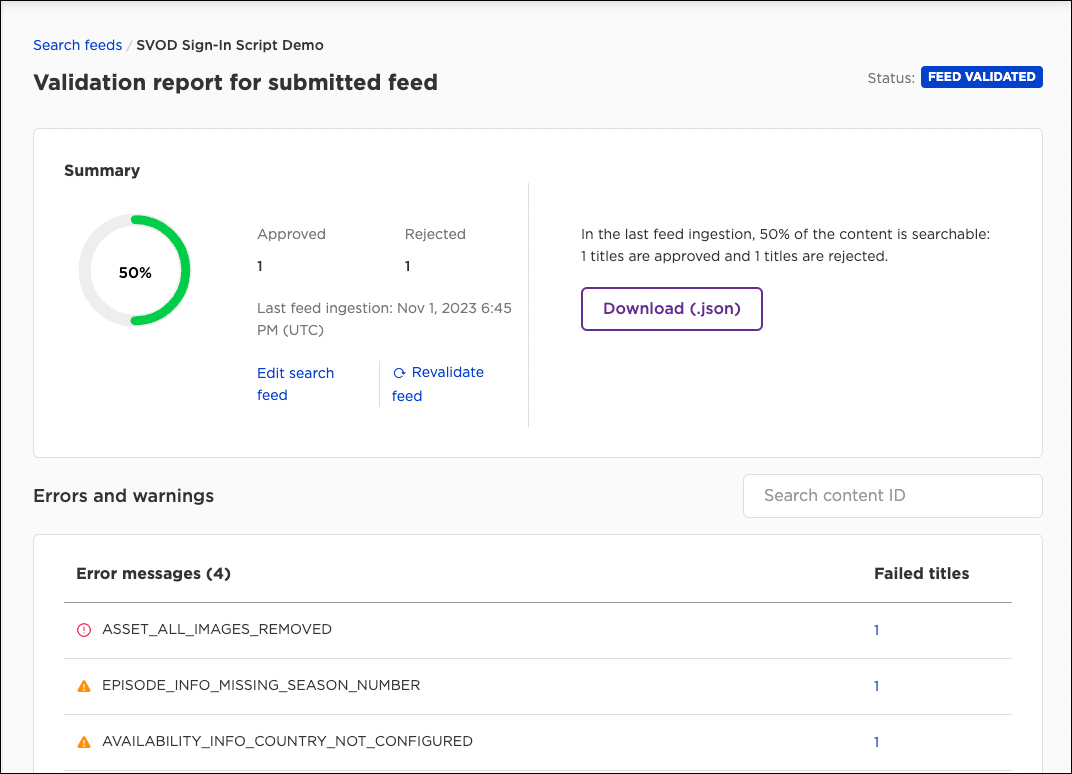Select the ASSET_ALL_IMAGES_REMOVED error row
The width and height of the screenshot is (1072, 774).
pyautogui.click(x=216, y=629)
